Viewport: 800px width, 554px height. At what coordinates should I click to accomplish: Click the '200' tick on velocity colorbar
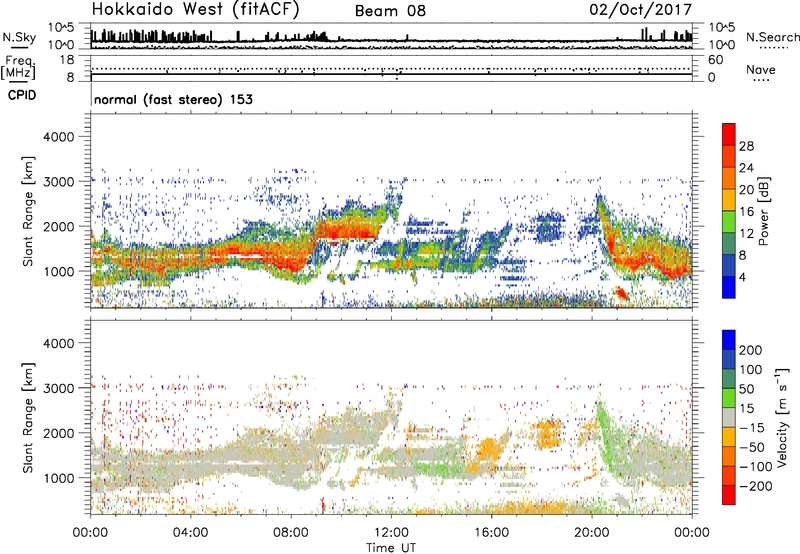[751, 350]
